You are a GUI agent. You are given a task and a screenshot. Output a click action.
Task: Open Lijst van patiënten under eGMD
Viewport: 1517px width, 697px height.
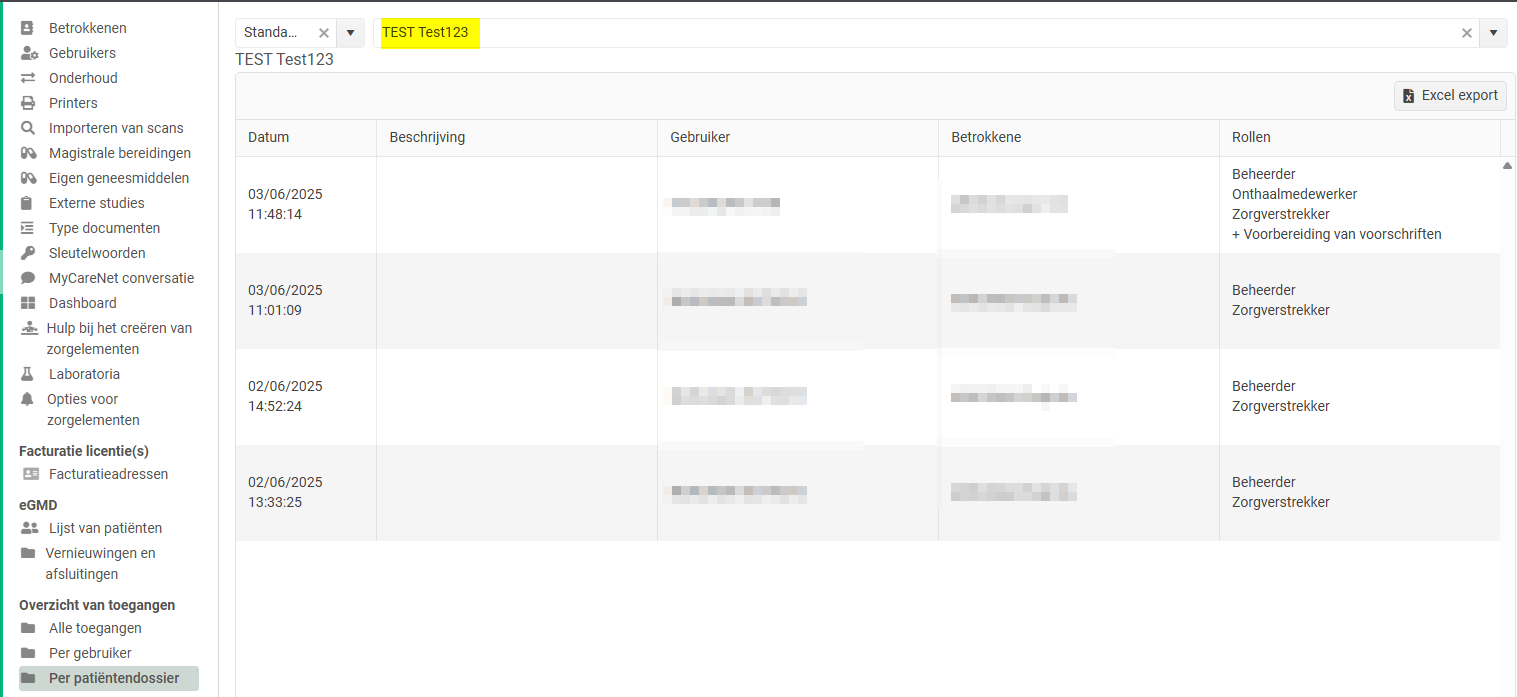click(105, 528)
